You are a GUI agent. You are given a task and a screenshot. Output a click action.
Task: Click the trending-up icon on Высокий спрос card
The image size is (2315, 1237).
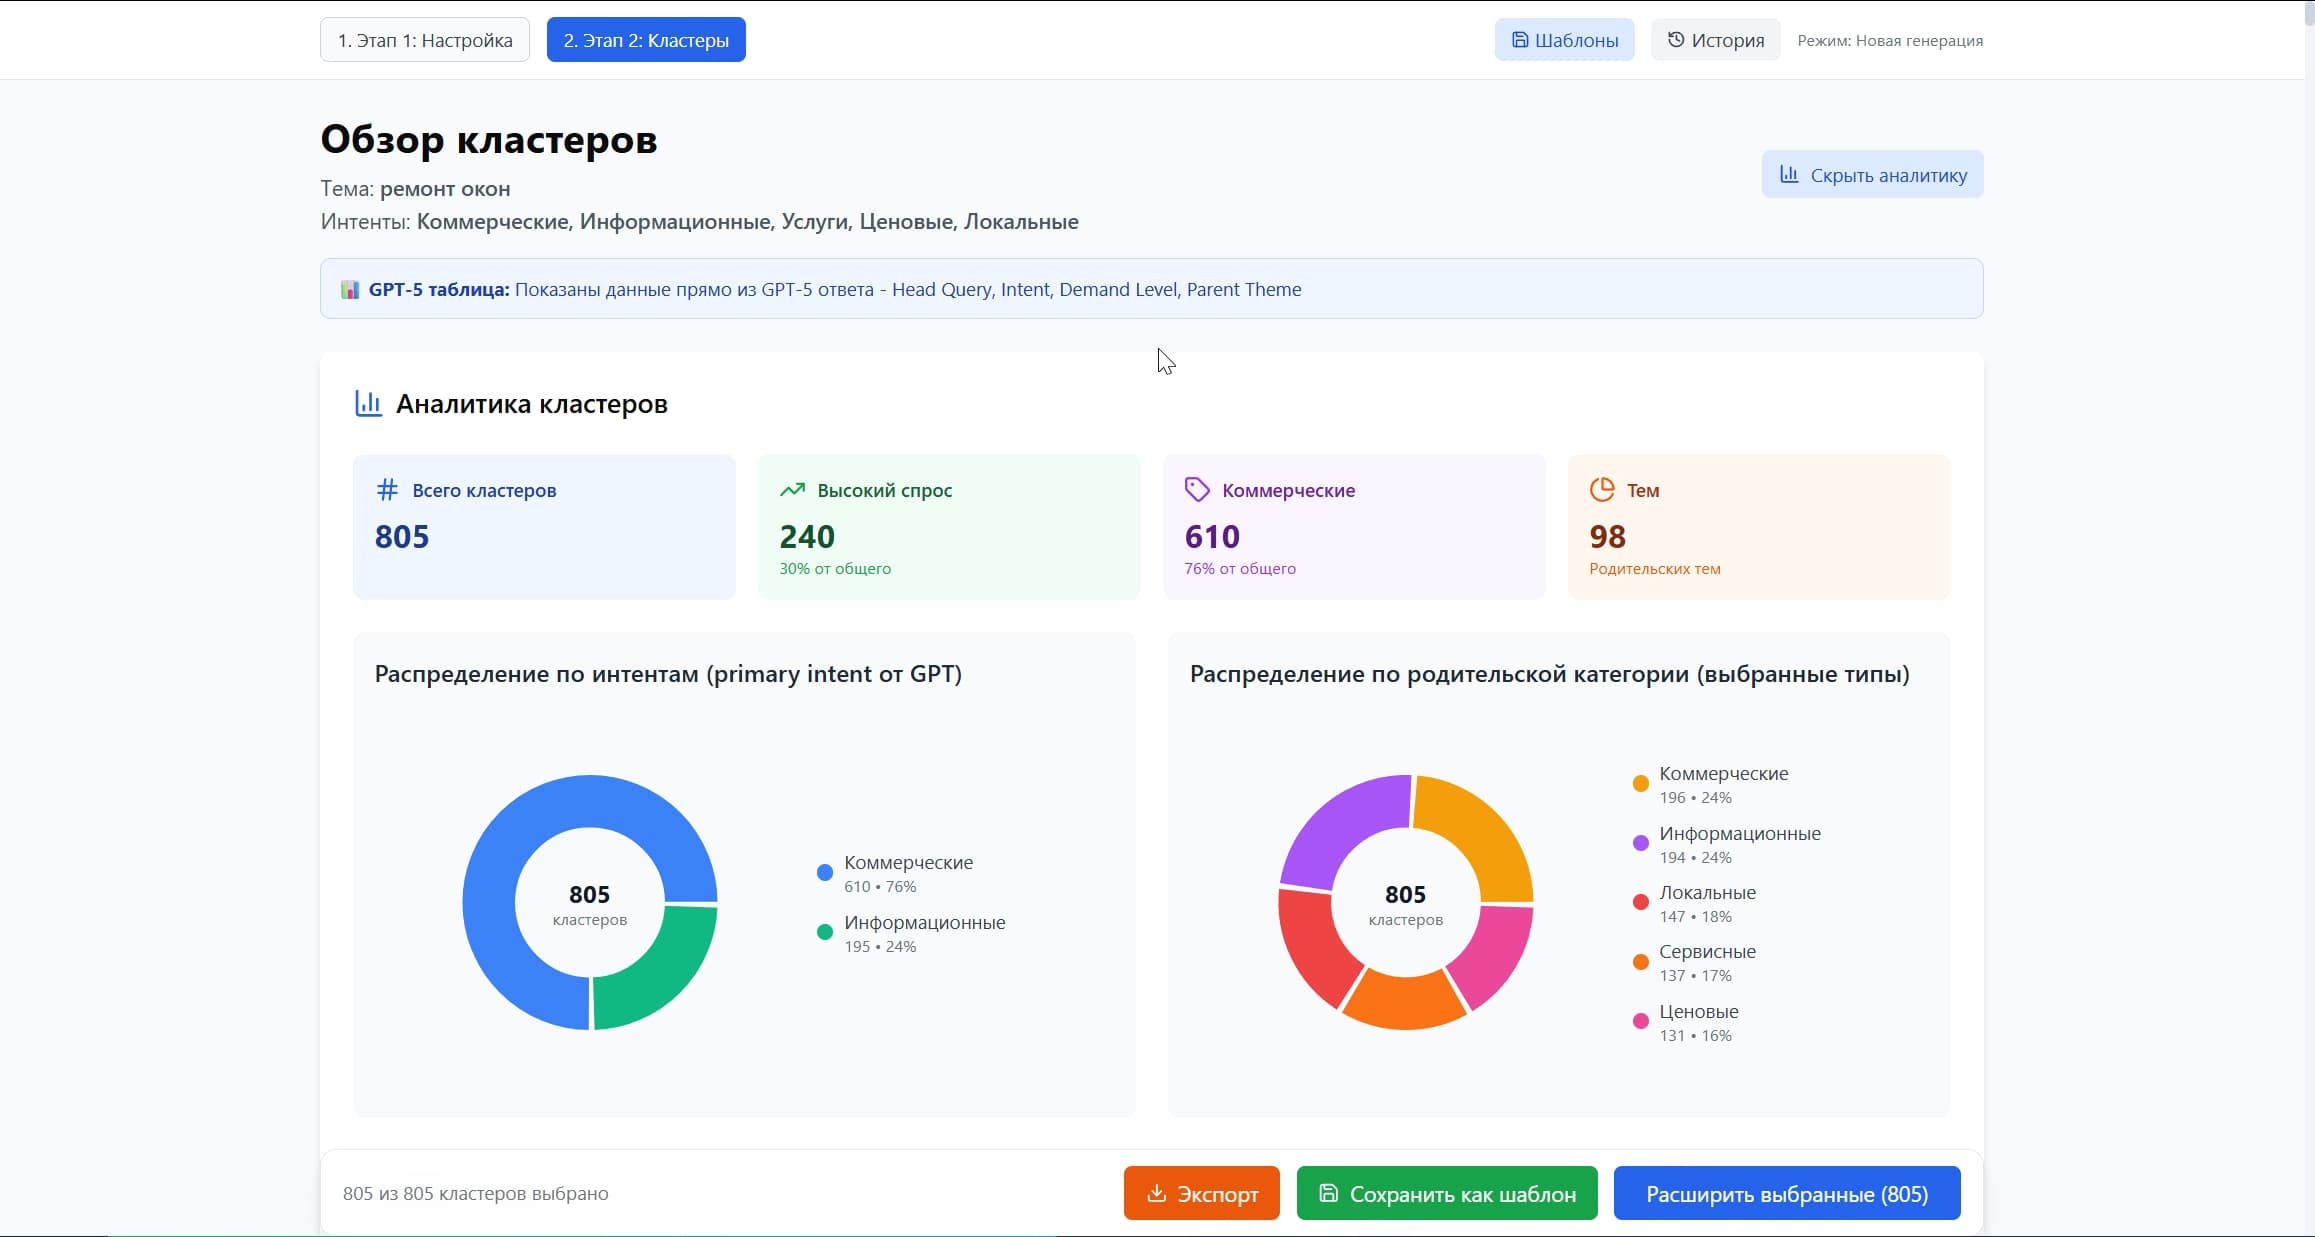(793, 489)
